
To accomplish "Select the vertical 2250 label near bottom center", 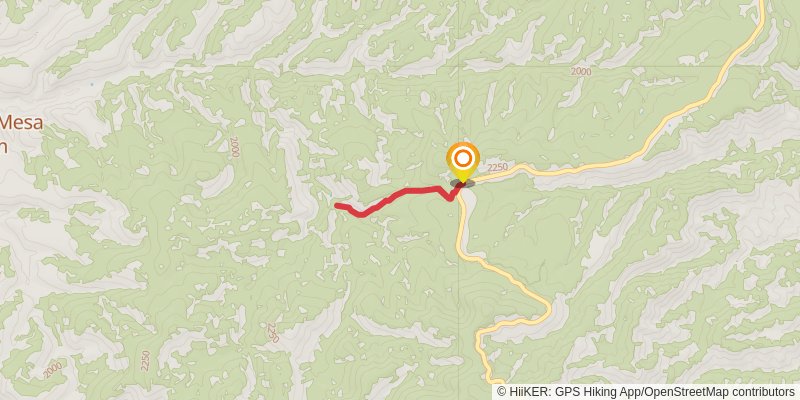I will tap(272, 333).
